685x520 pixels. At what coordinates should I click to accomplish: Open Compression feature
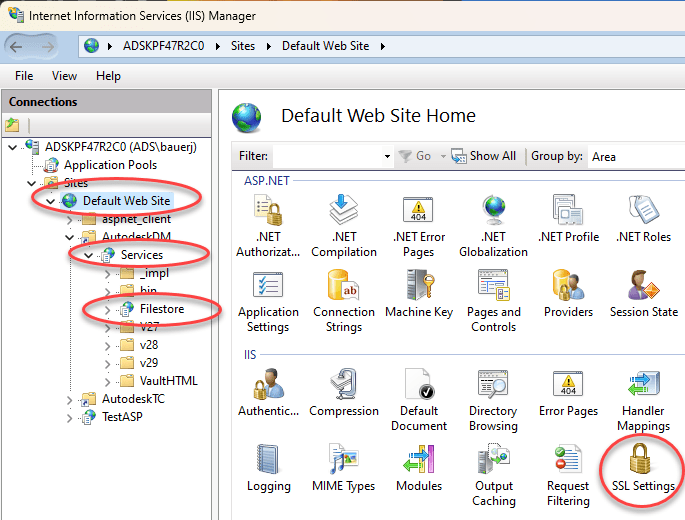344,392
